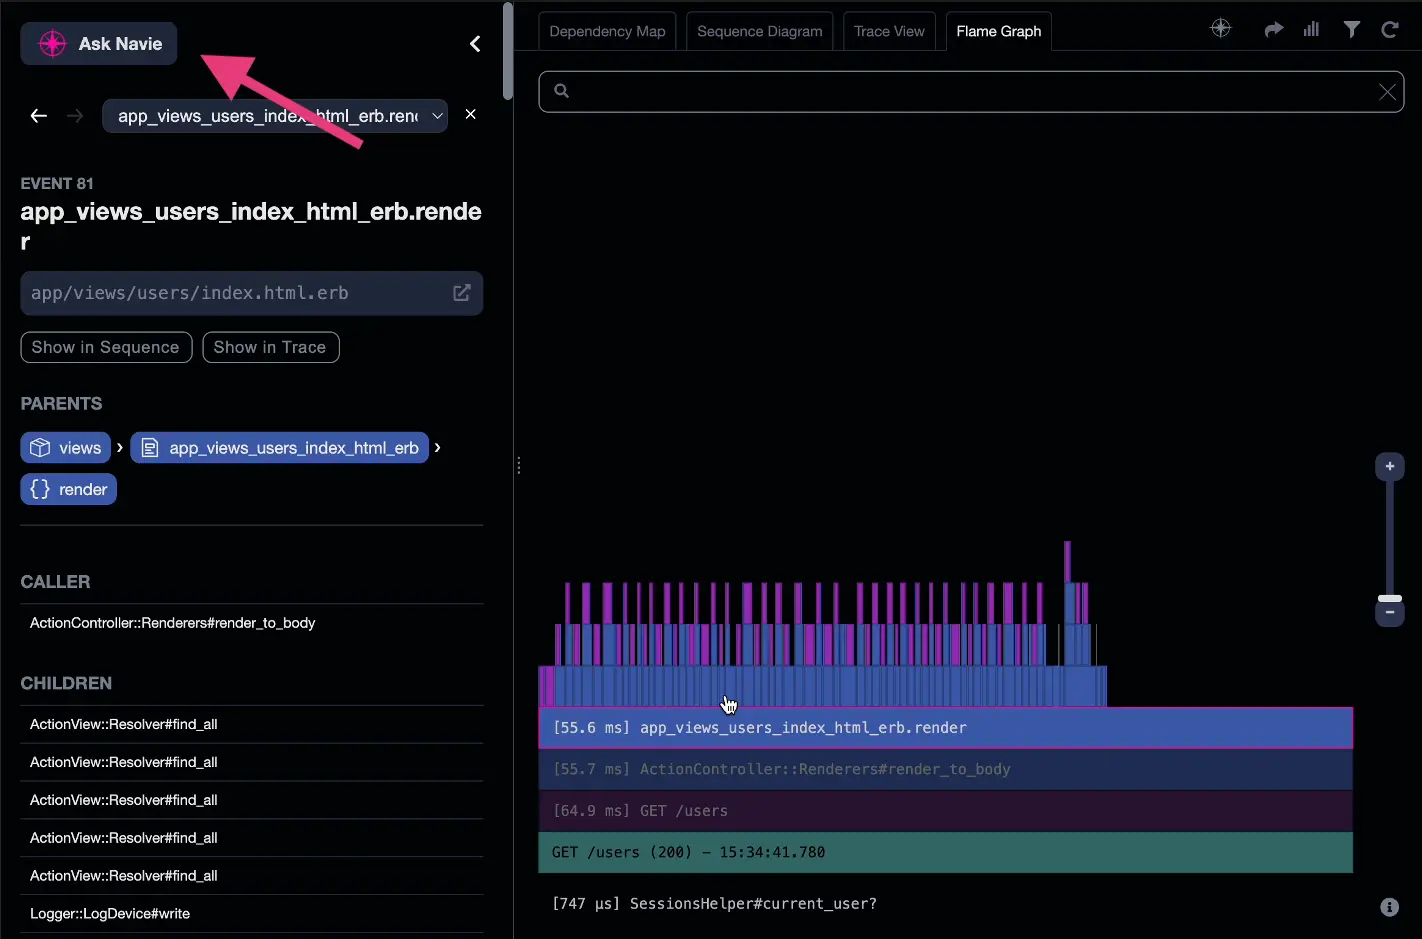
Task: Click the Show in Trace button
Action: click(x=270, y=347)
